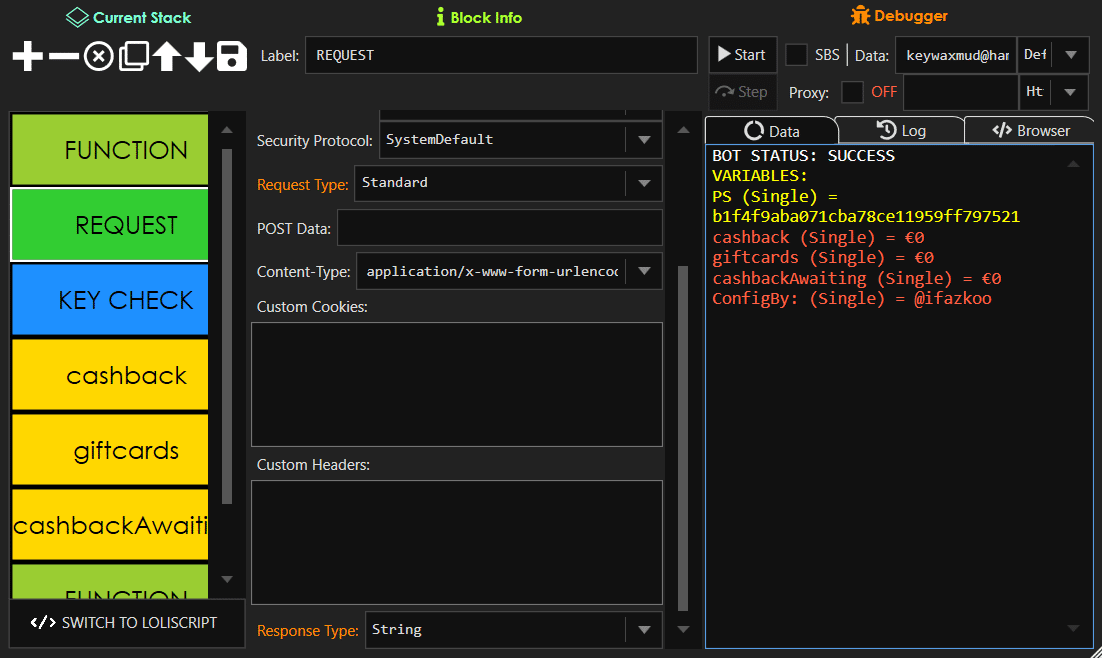Click Switch to LoliScript button
This screenshot has width=1102, height=658.
click(x=126, y=622)
